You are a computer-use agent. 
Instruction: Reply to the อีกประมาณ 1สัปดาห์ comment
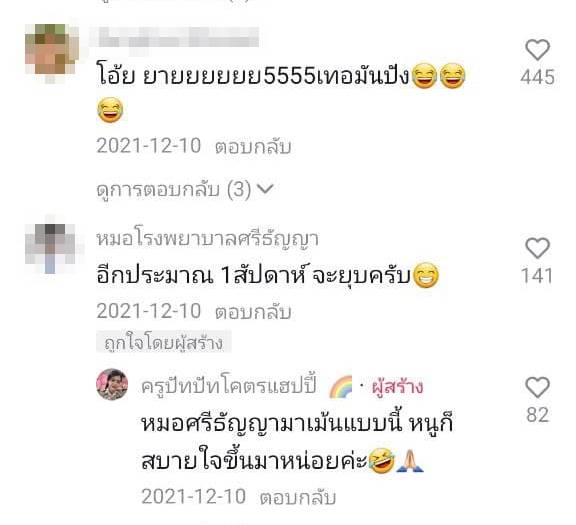pos(253,312)
